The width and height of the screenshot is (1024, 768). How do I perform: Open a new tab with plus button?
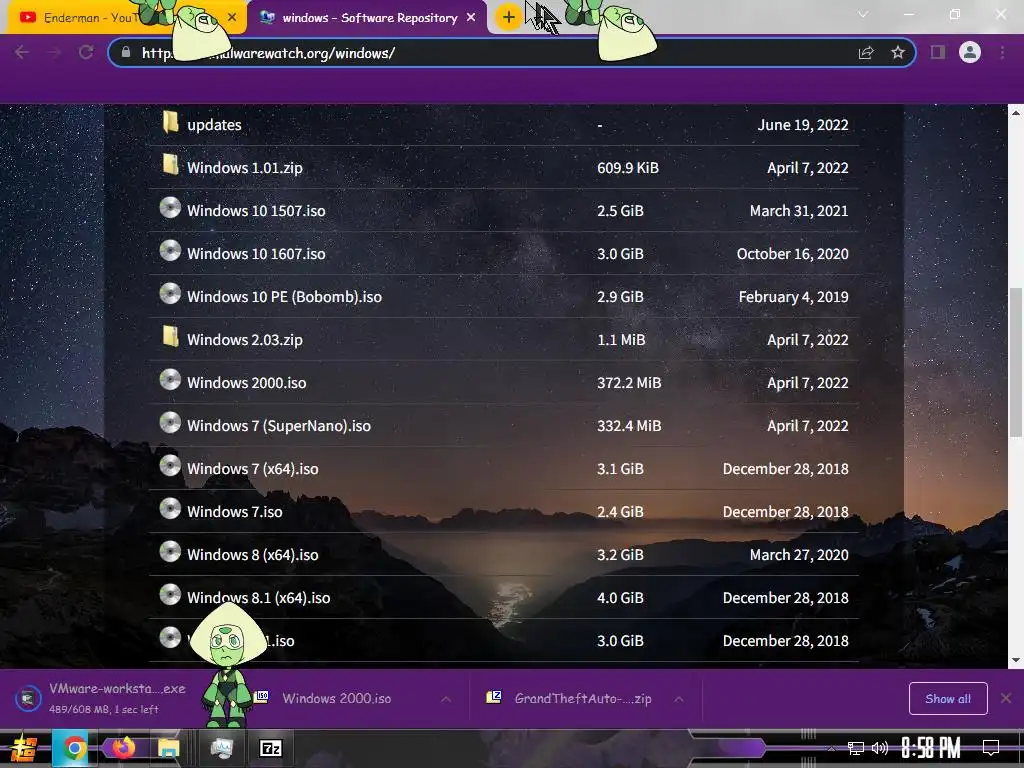(x=509, y=18)
